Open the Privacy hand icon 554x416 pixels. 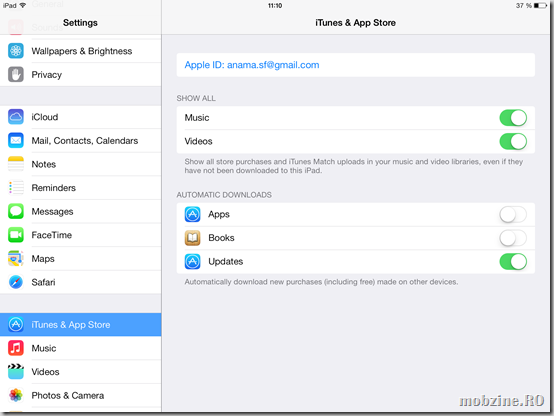pos(16,75)
